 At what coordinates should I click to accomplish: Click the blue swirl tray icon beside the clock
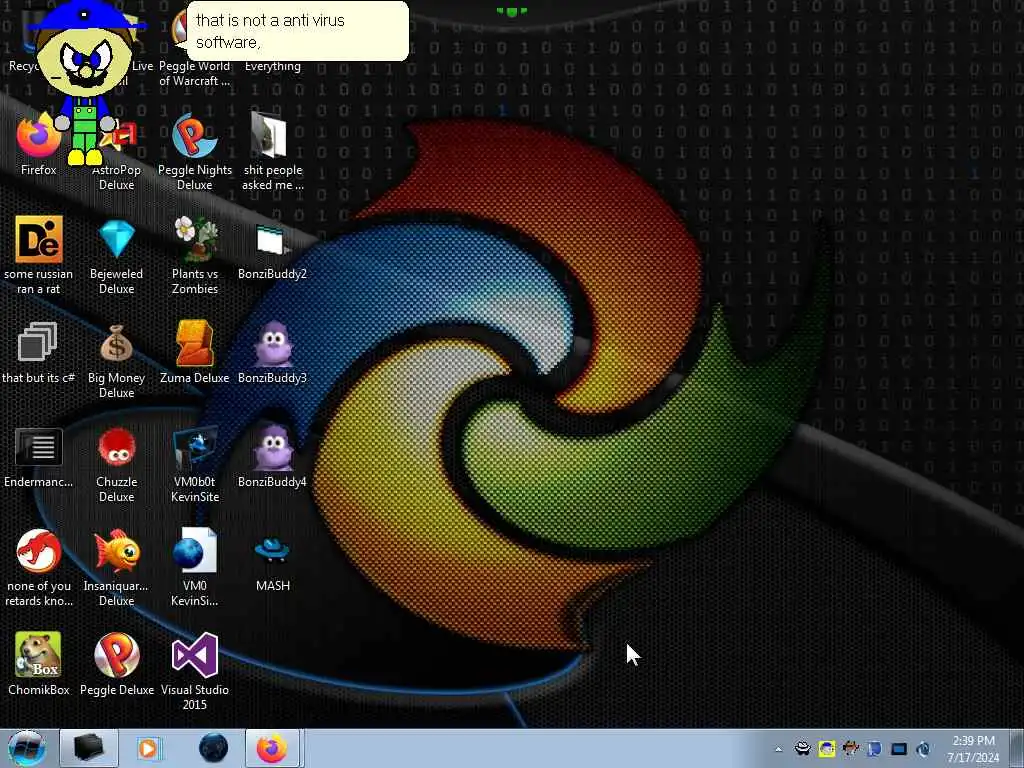(x=923, y=748)
